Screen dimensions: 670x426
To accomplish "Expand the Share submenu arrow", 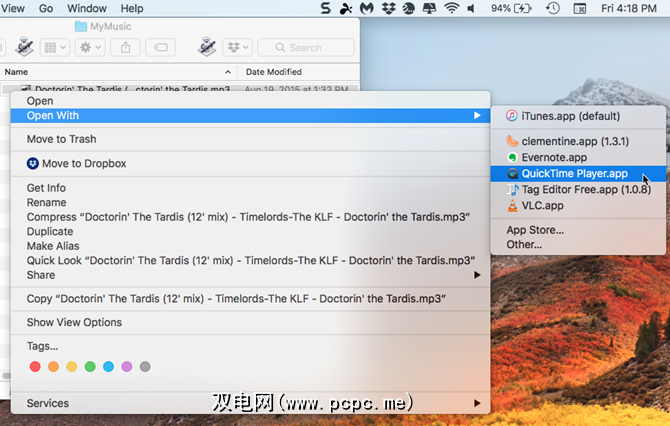I will pos(477,275).
